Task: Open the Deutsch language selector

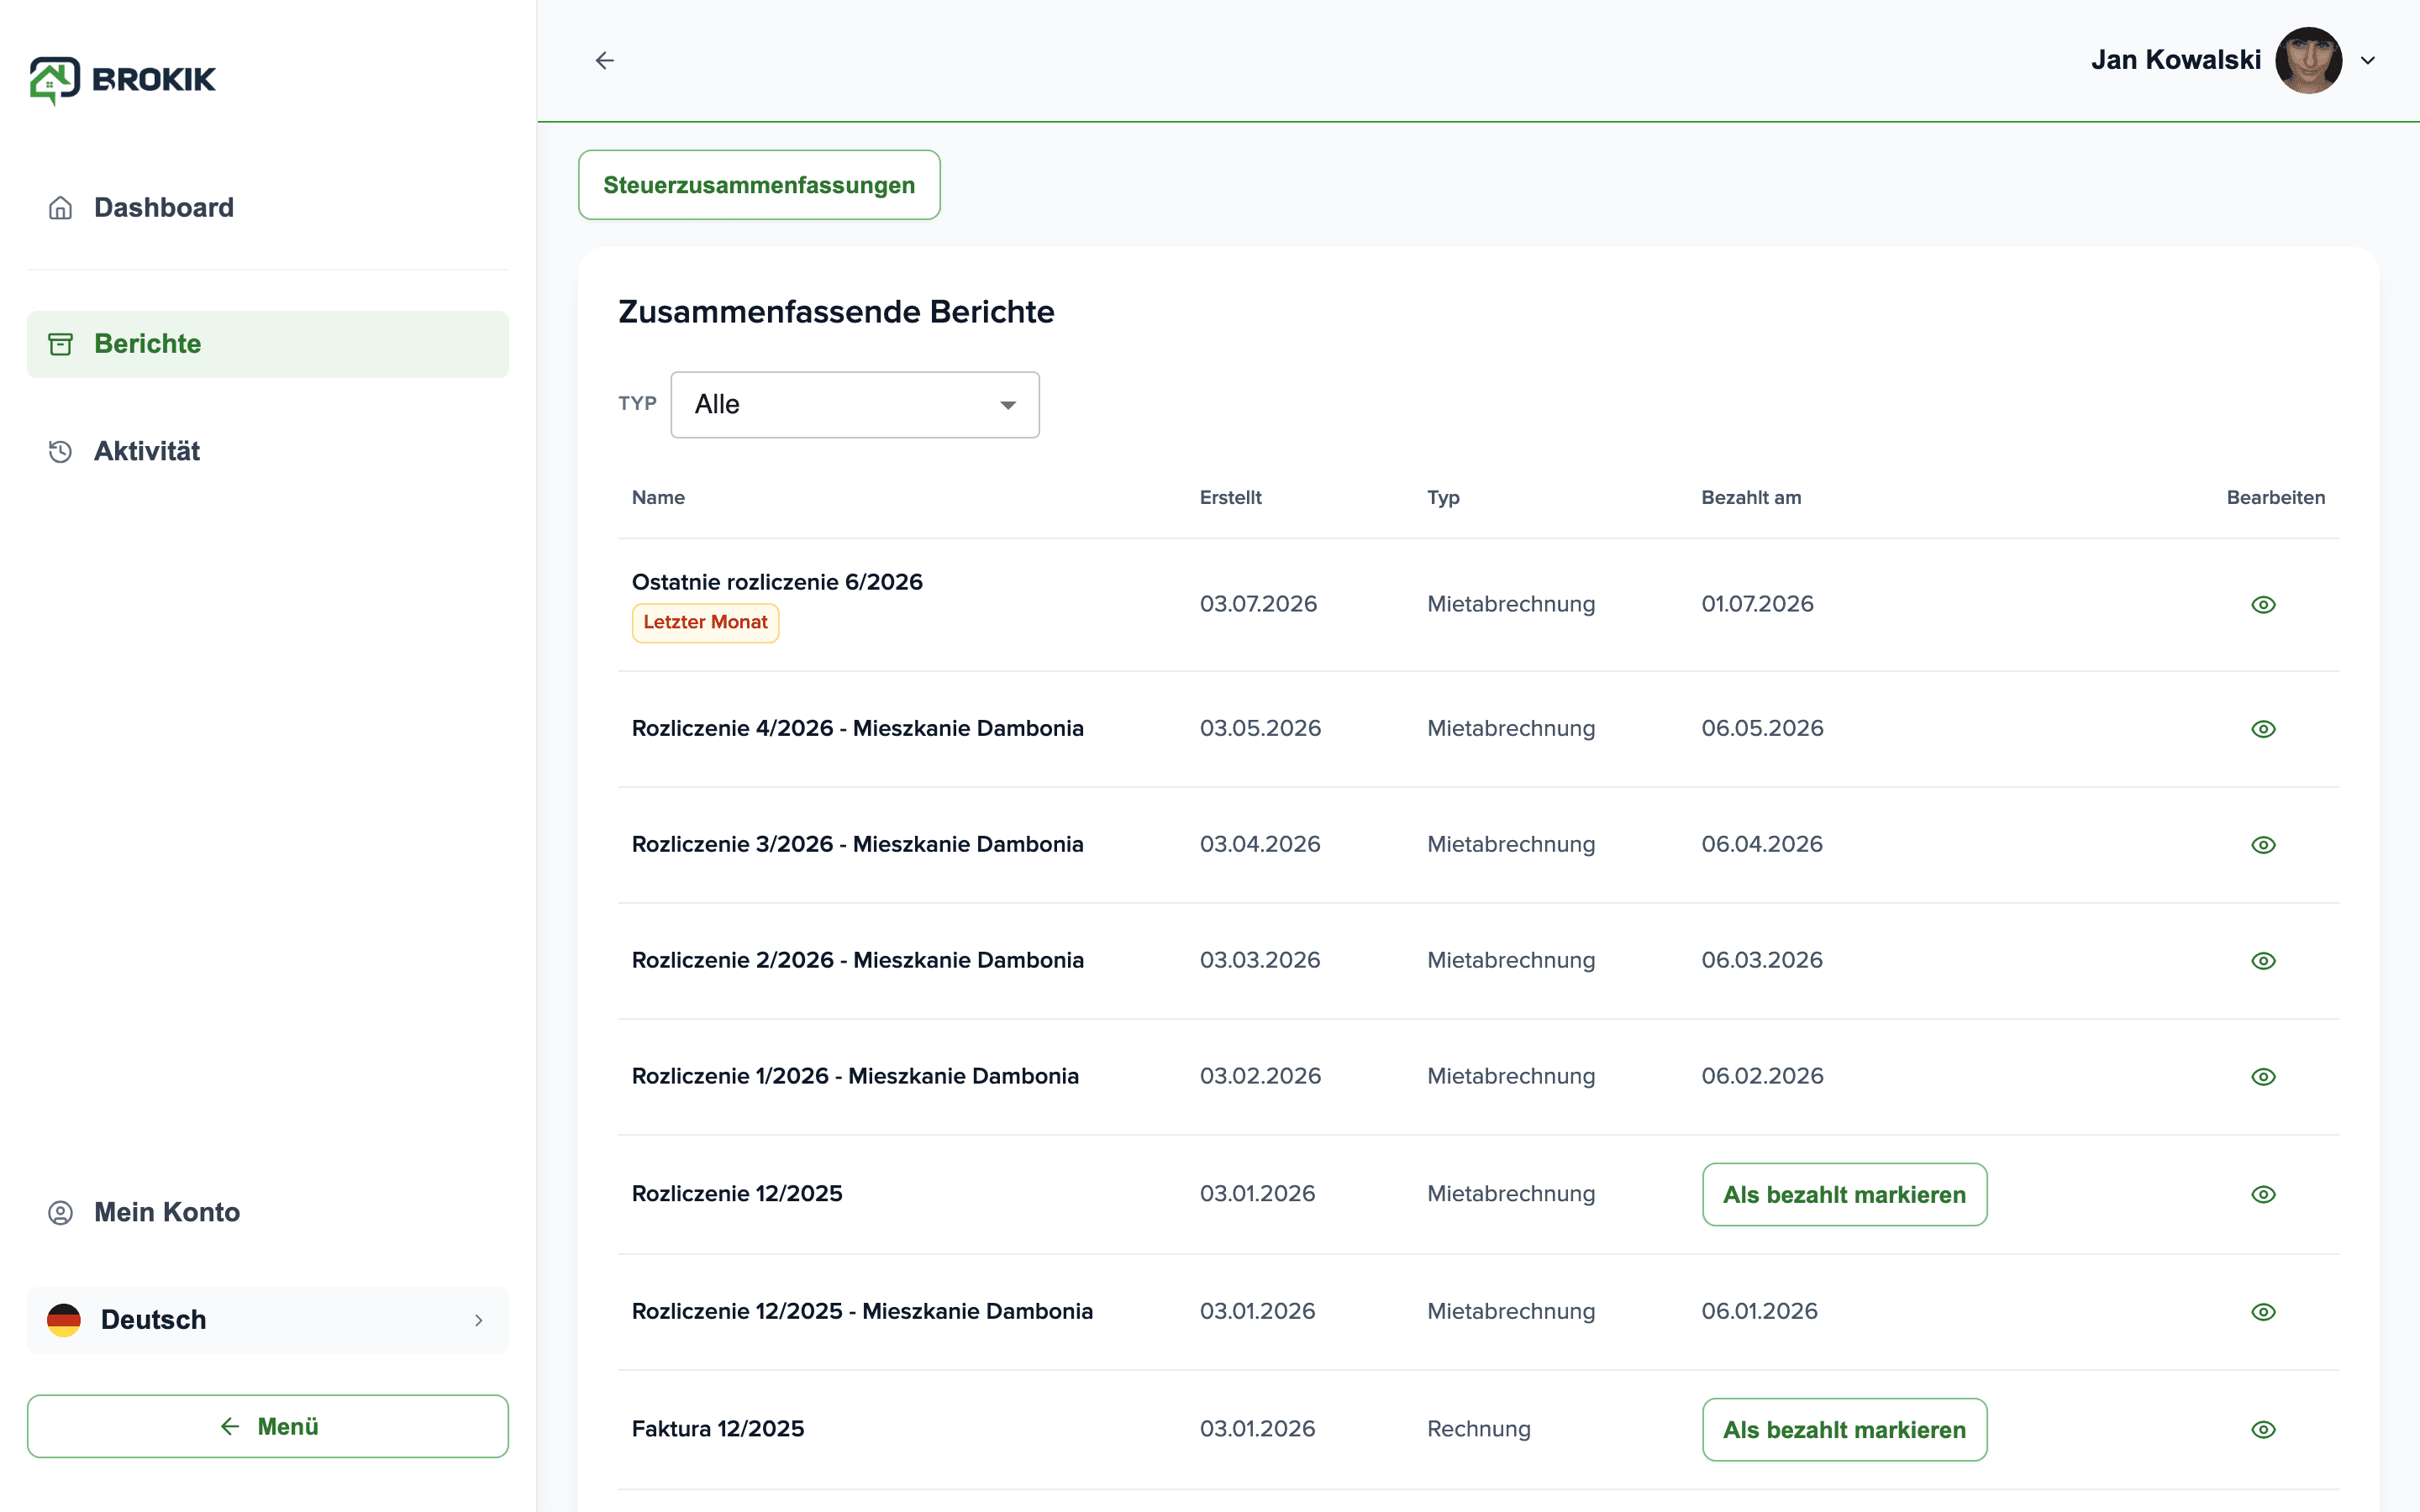Action: (268, 1320)
